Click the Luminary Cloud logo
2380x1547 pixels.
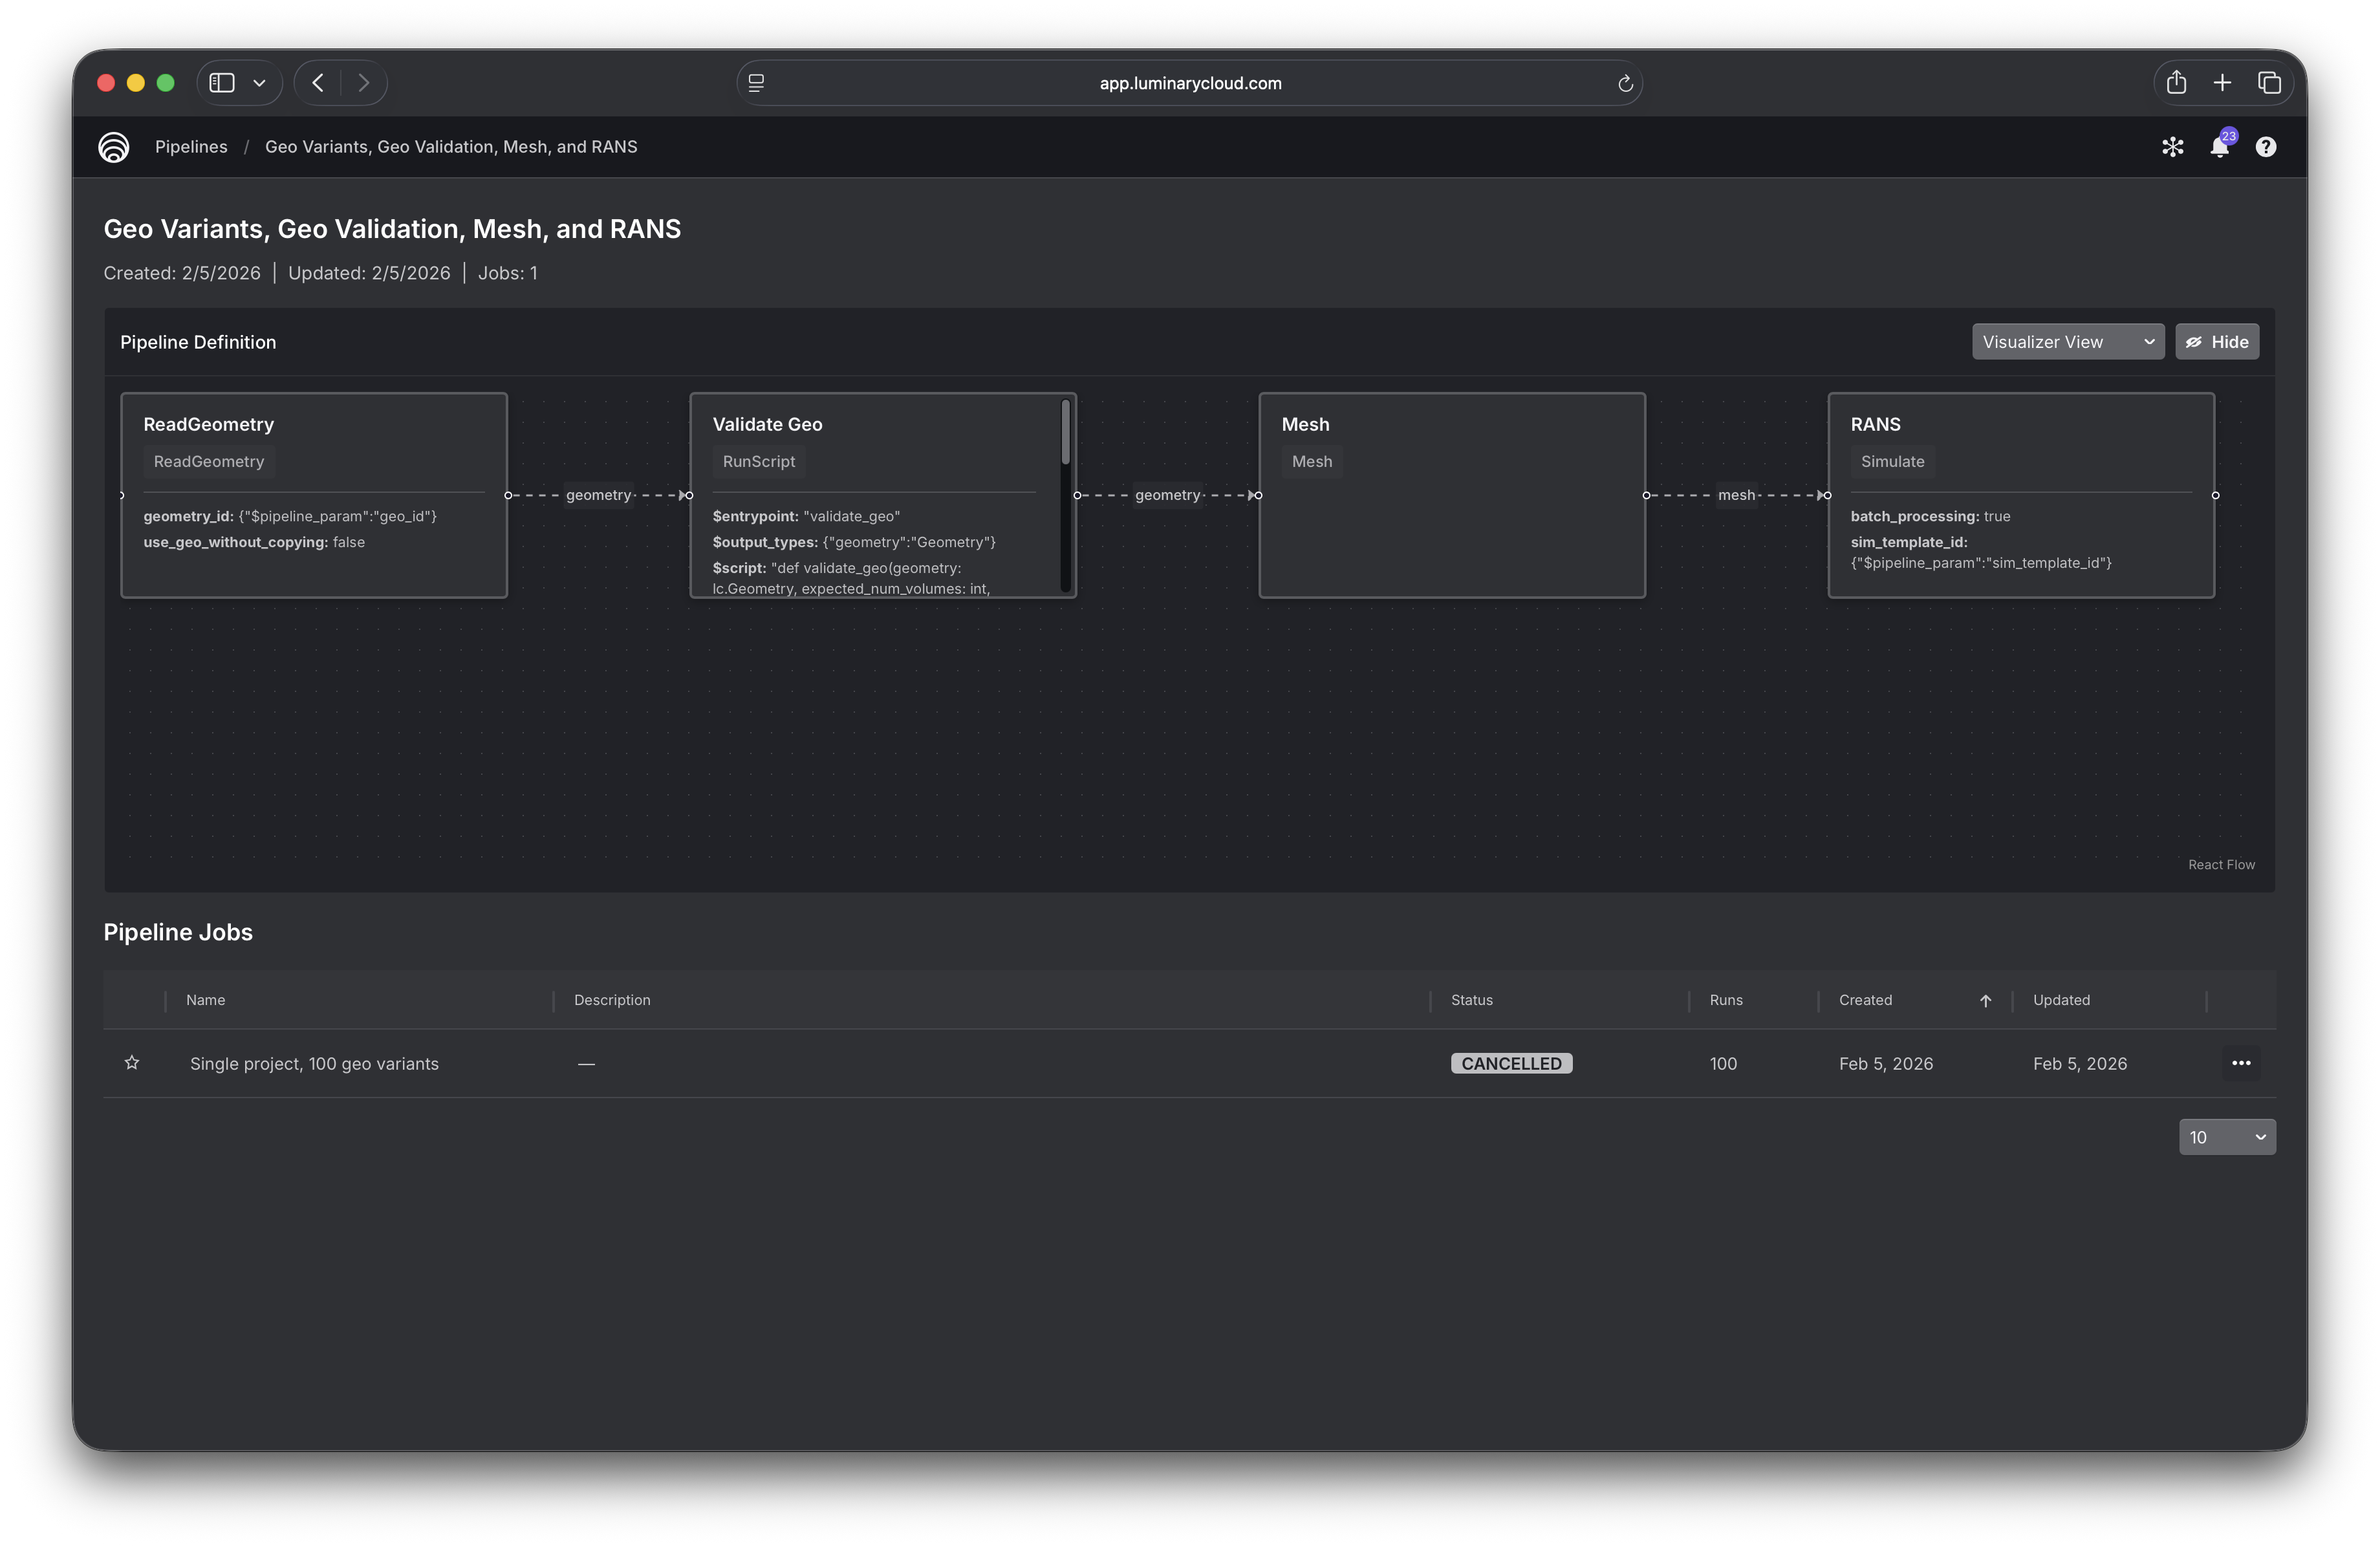point(113,146)
